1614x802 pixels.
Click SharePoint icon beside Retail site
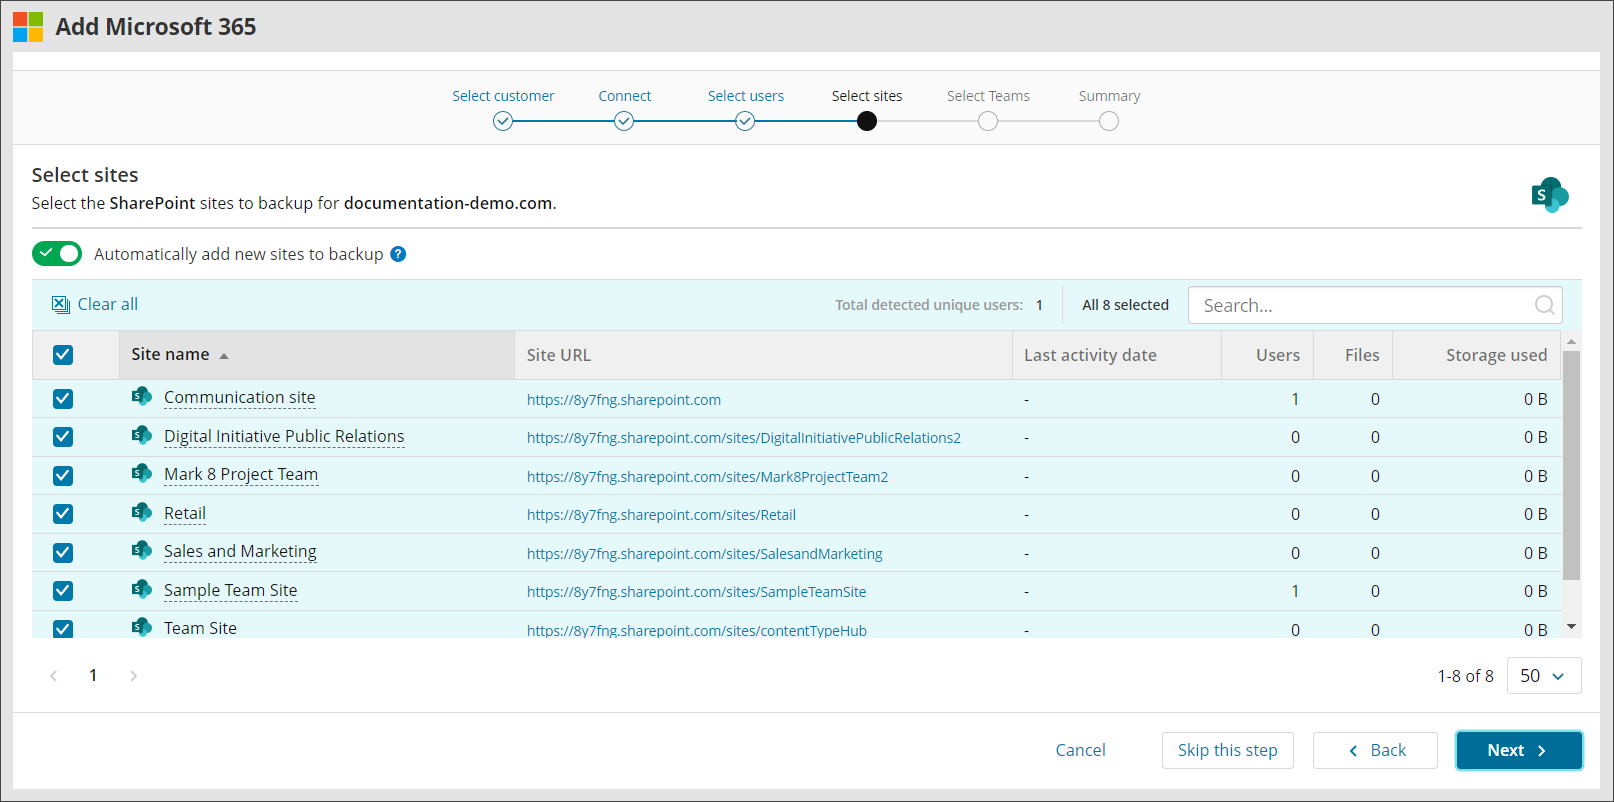tap(142, 513)
